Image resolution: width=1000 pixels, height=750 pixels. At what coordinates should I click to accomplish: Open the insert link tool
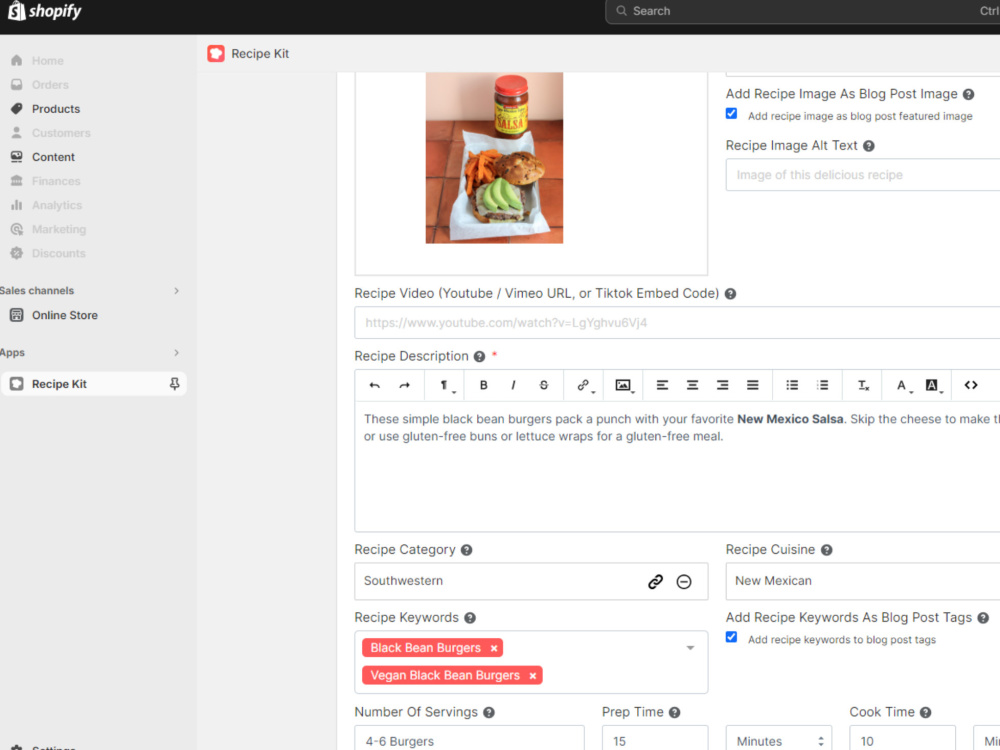point(584,385)
